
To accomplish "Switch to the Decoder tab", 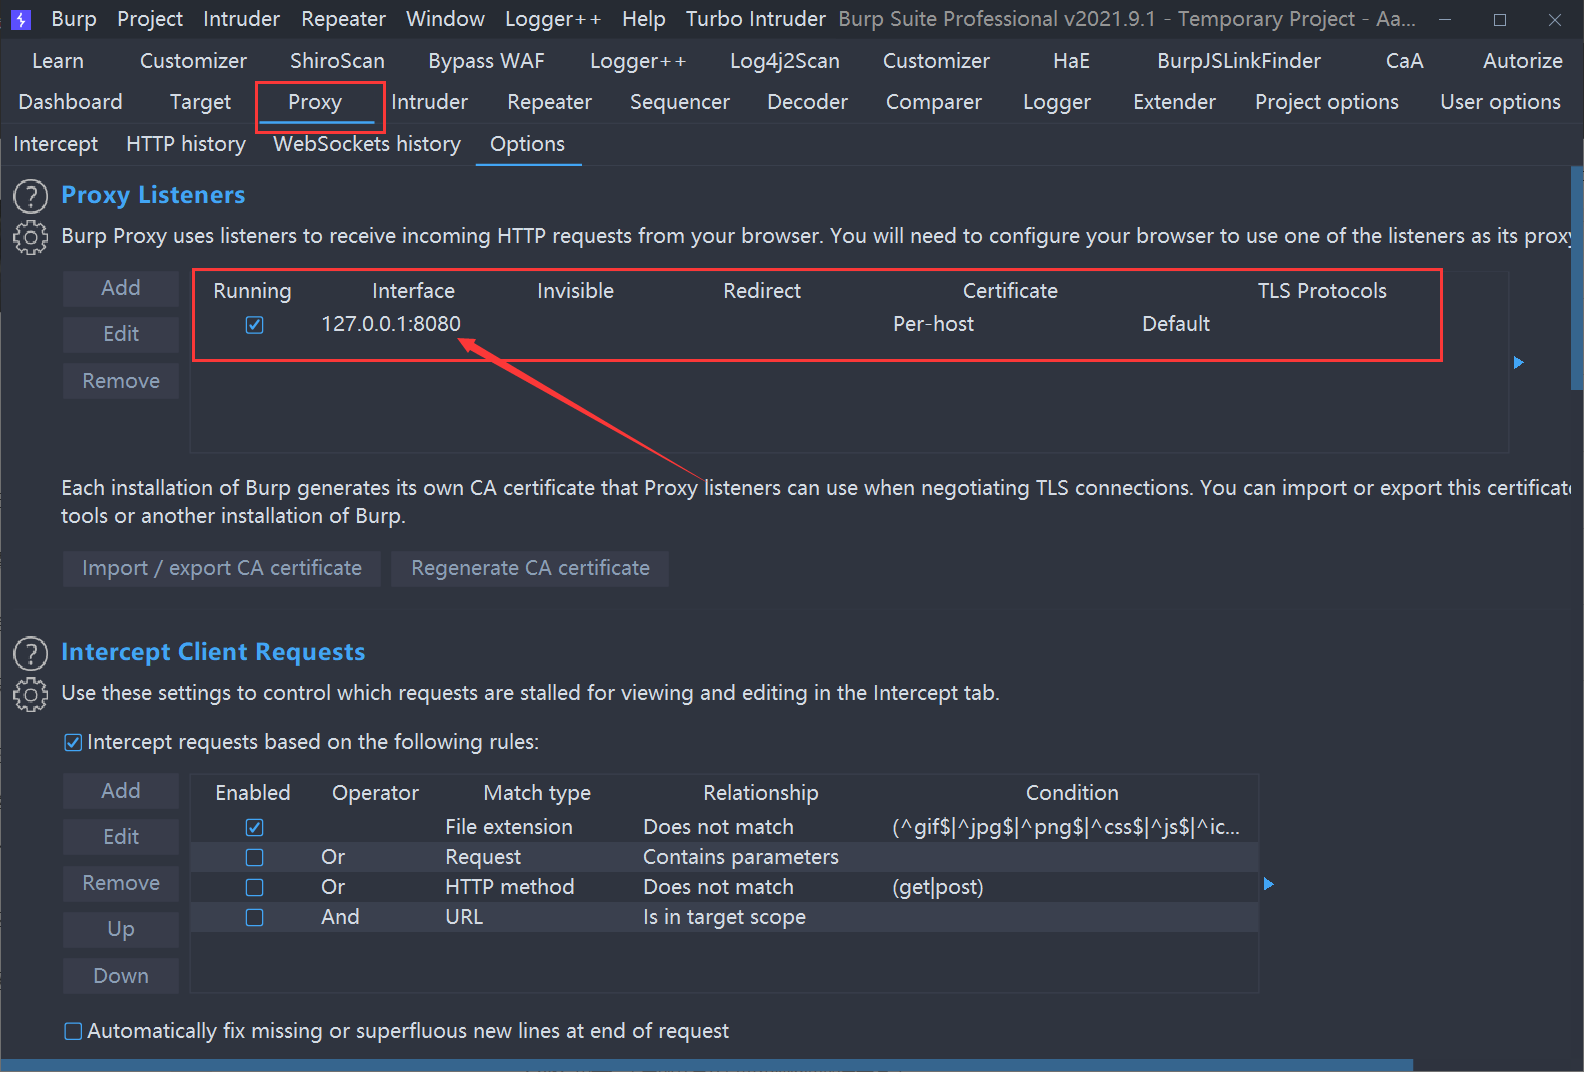I will pos(807,102).
